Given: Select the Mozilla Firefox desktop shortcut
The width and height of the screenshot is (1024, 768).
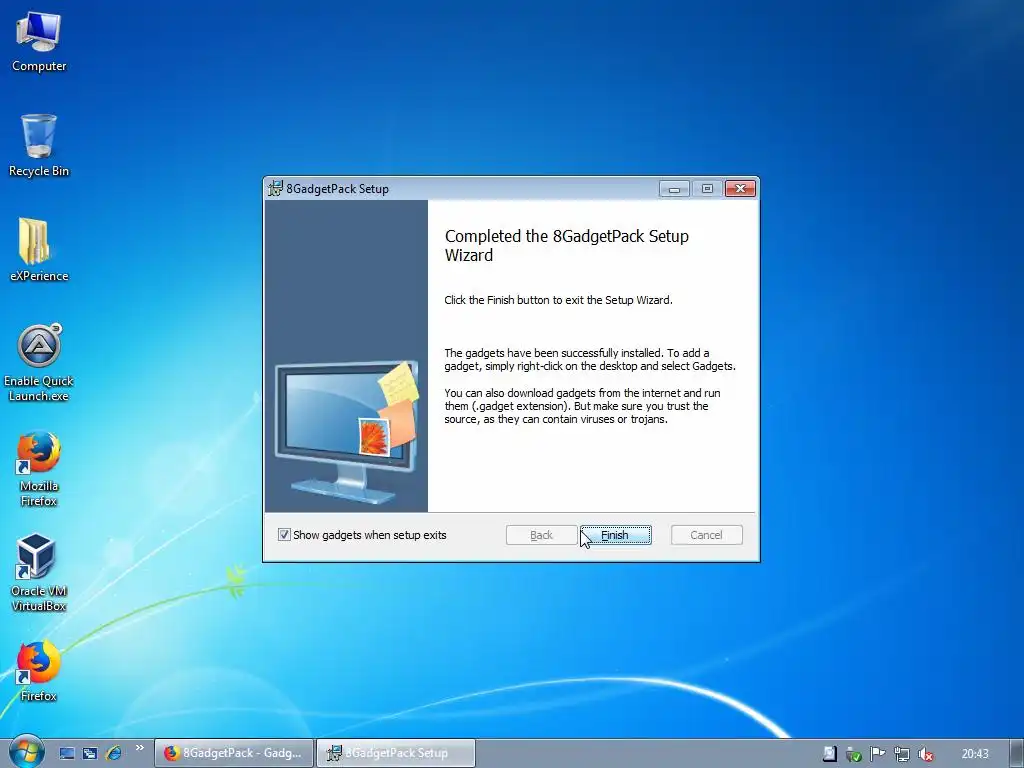Looking at the screenshot, I should (39, 468).
